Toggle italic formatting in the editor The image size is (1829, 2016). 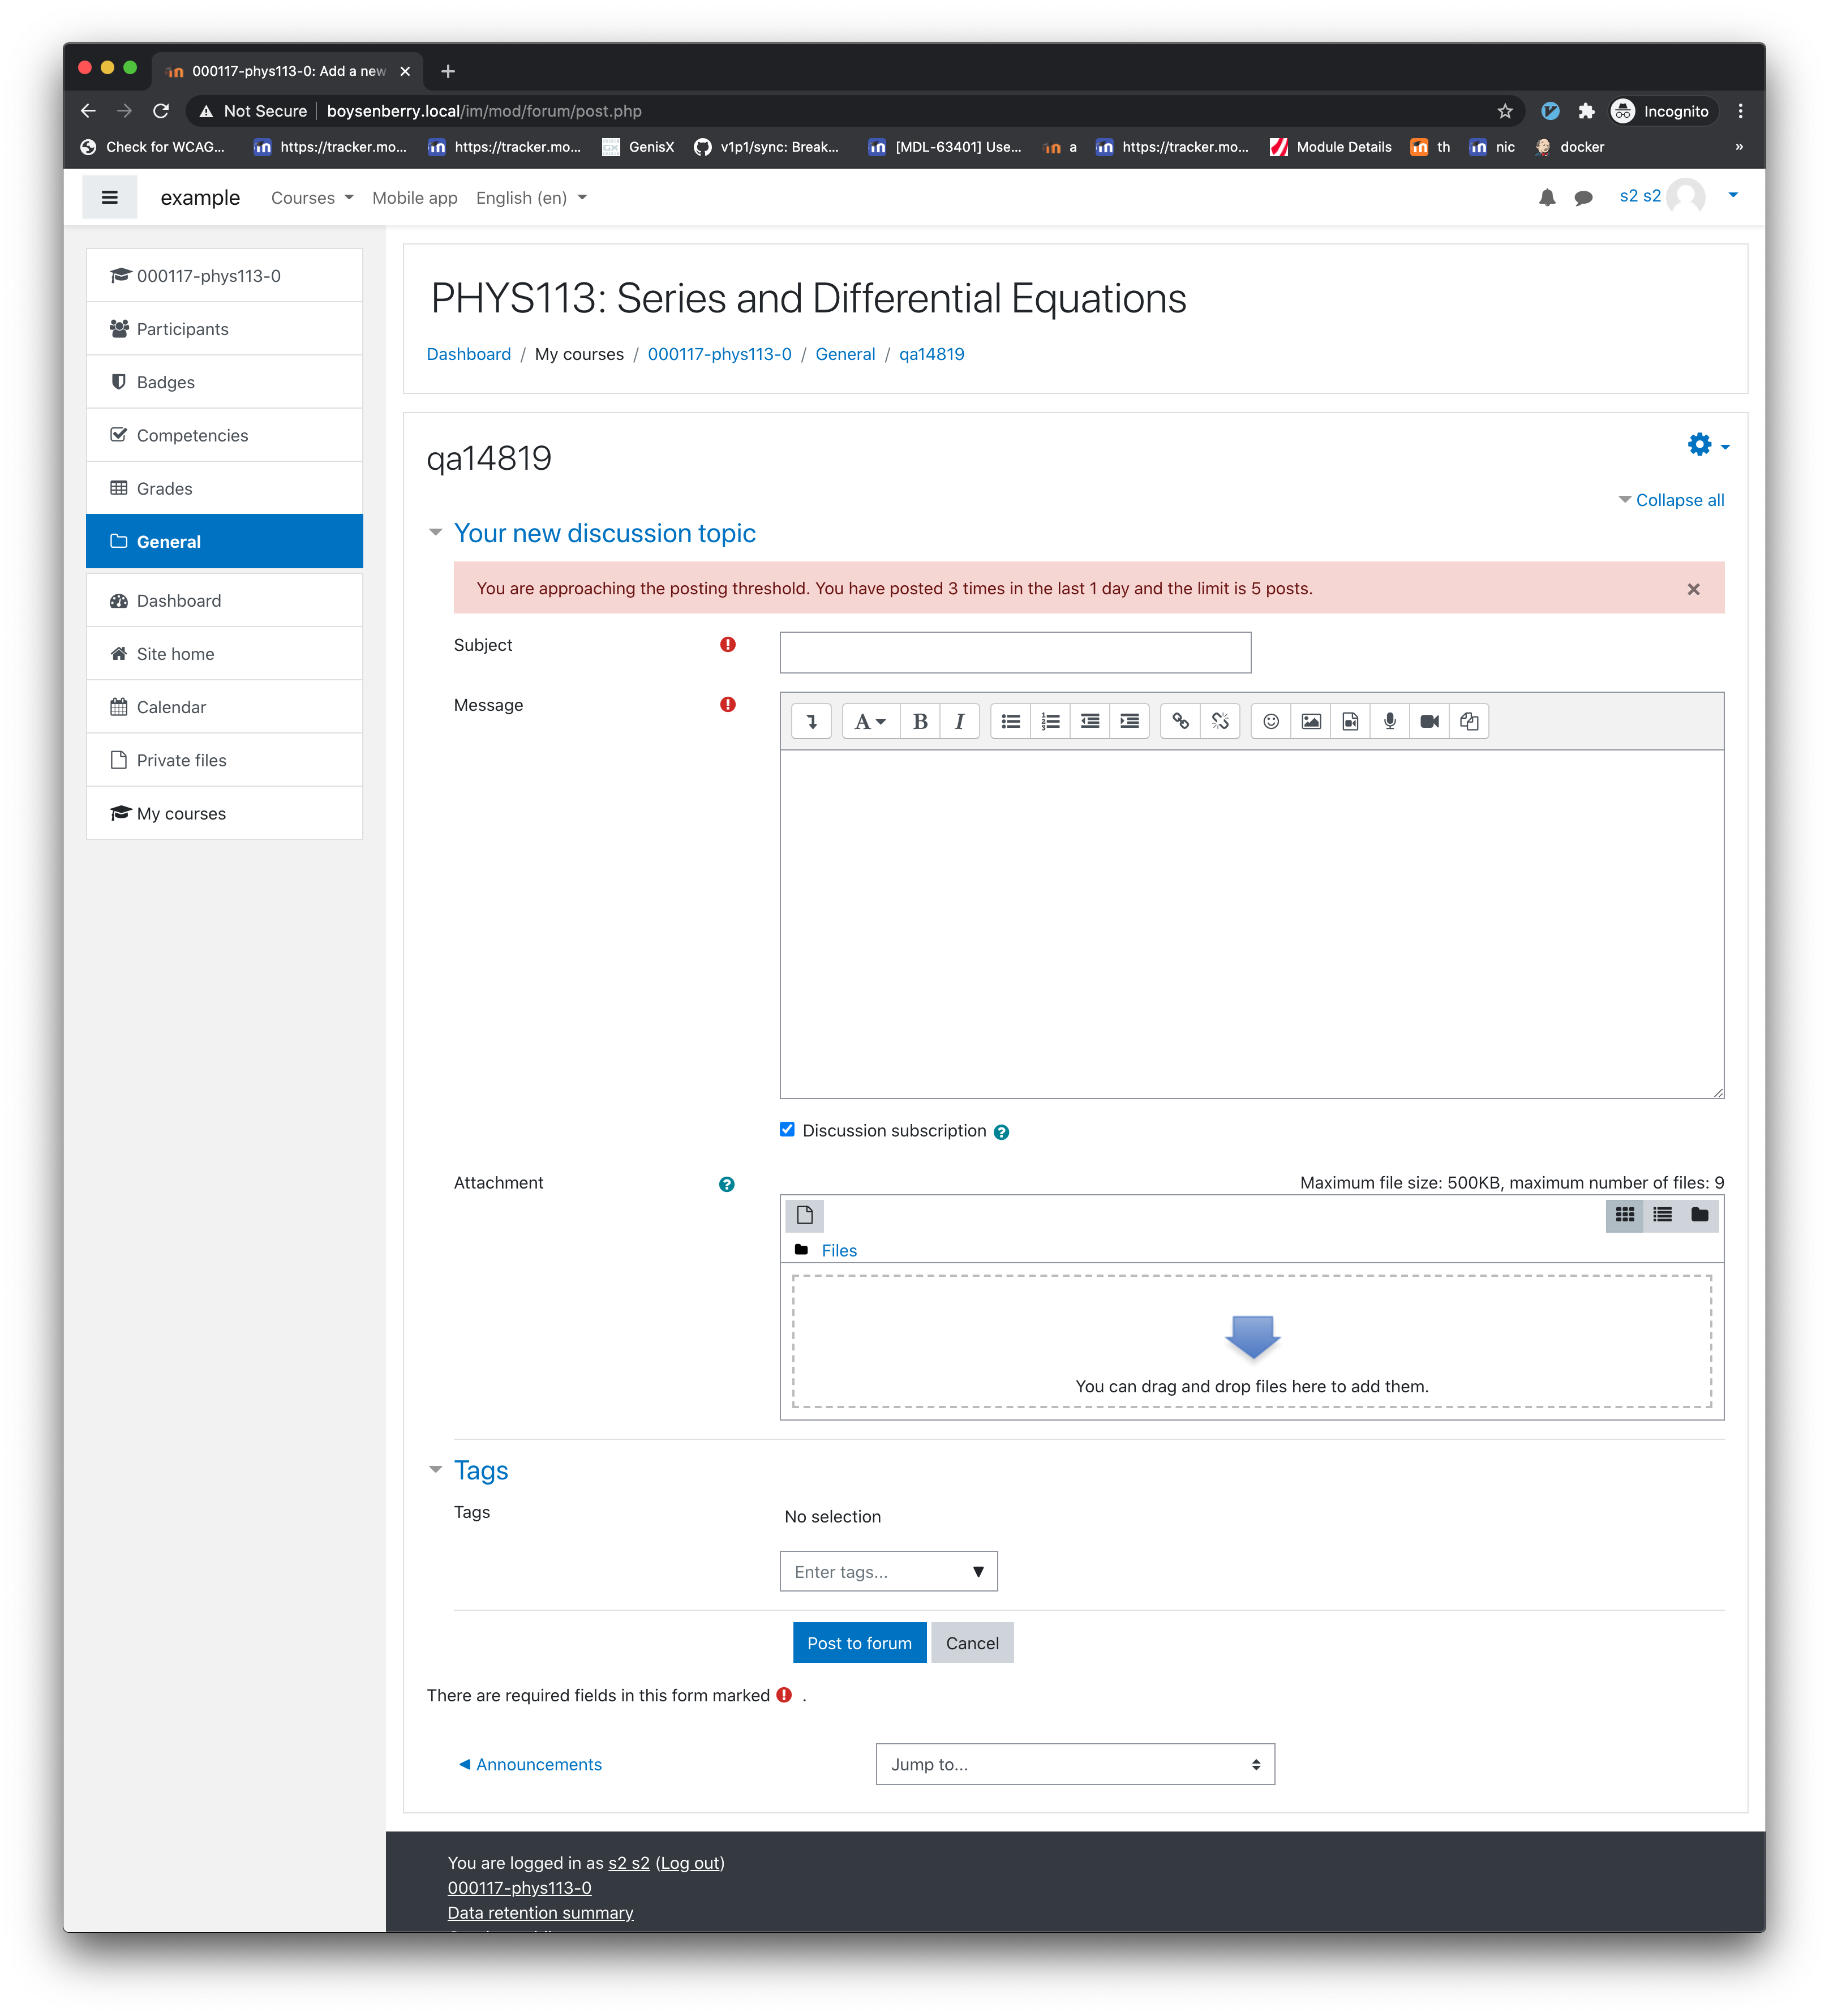959,721
